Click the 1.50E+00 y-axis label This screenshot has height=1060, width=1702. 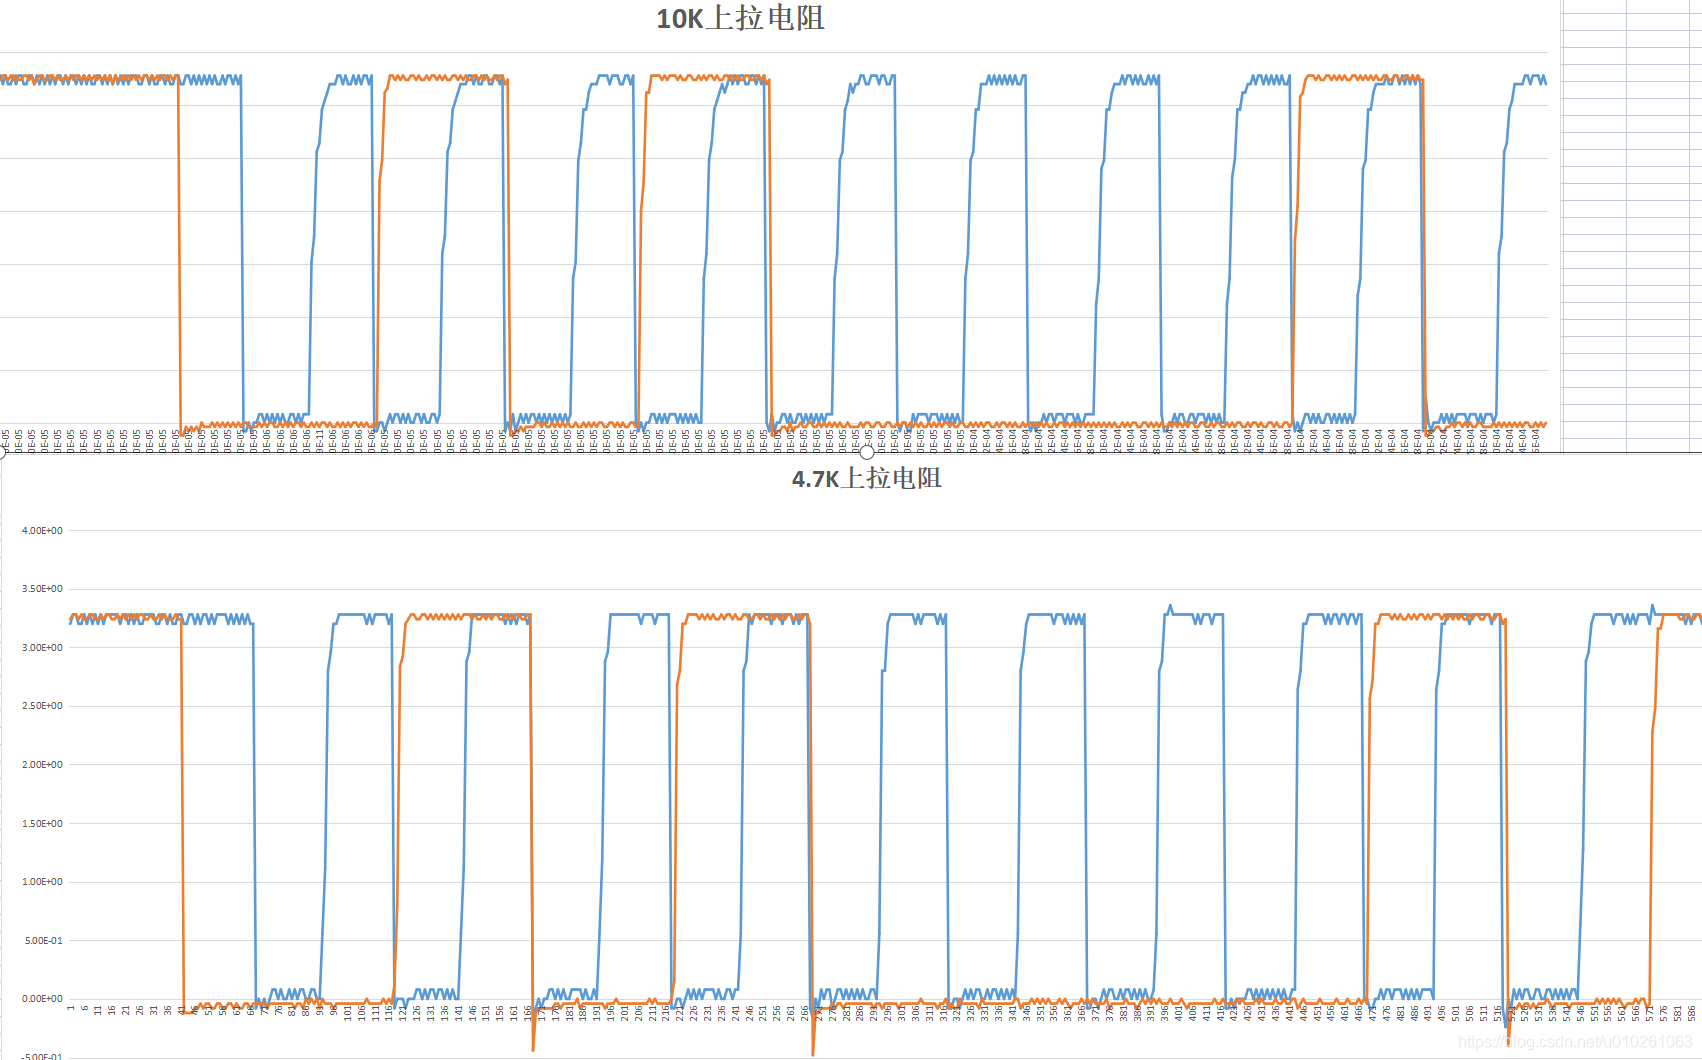click(42, 823)
